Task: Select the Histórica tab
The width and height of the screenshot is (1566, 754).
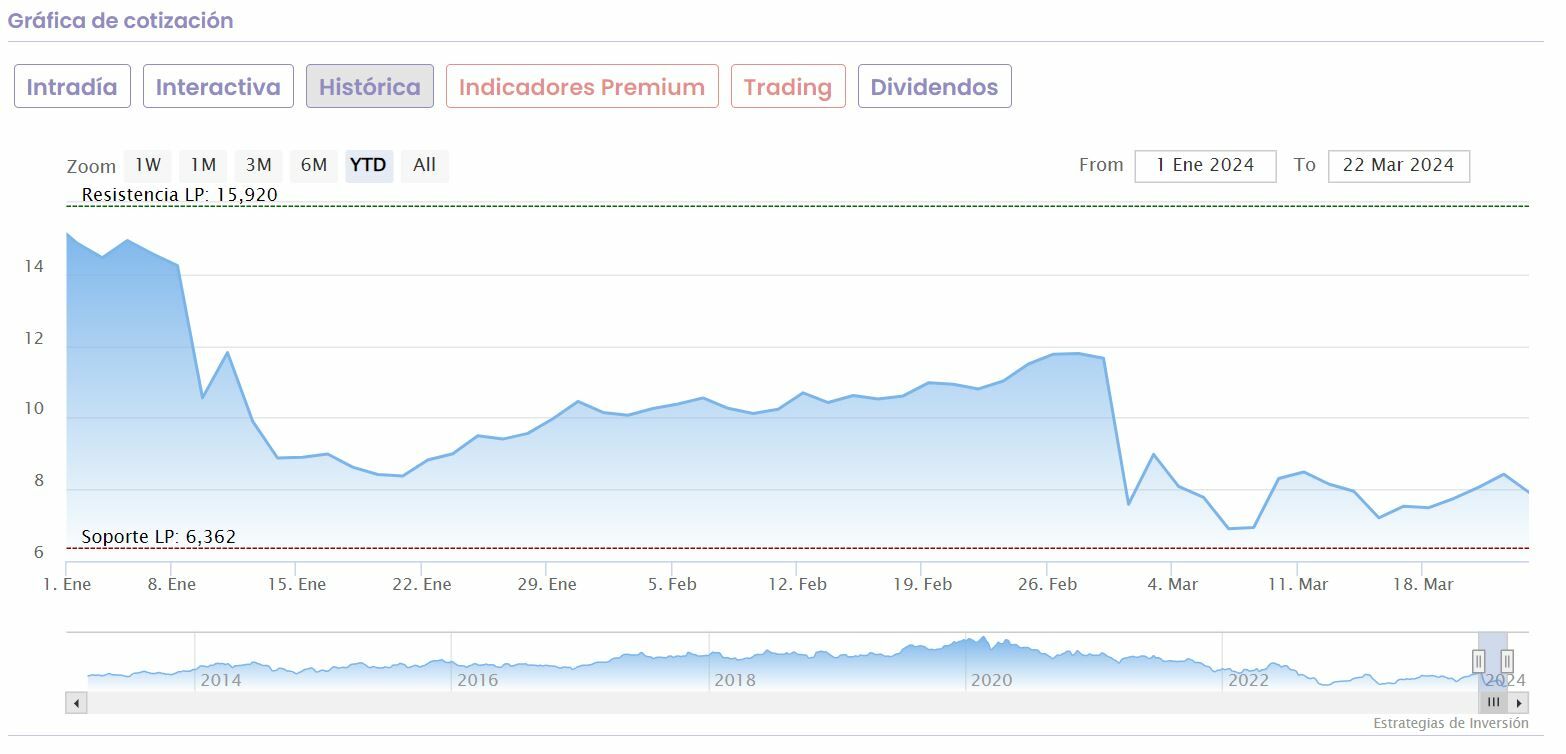Action: (370, 87)
